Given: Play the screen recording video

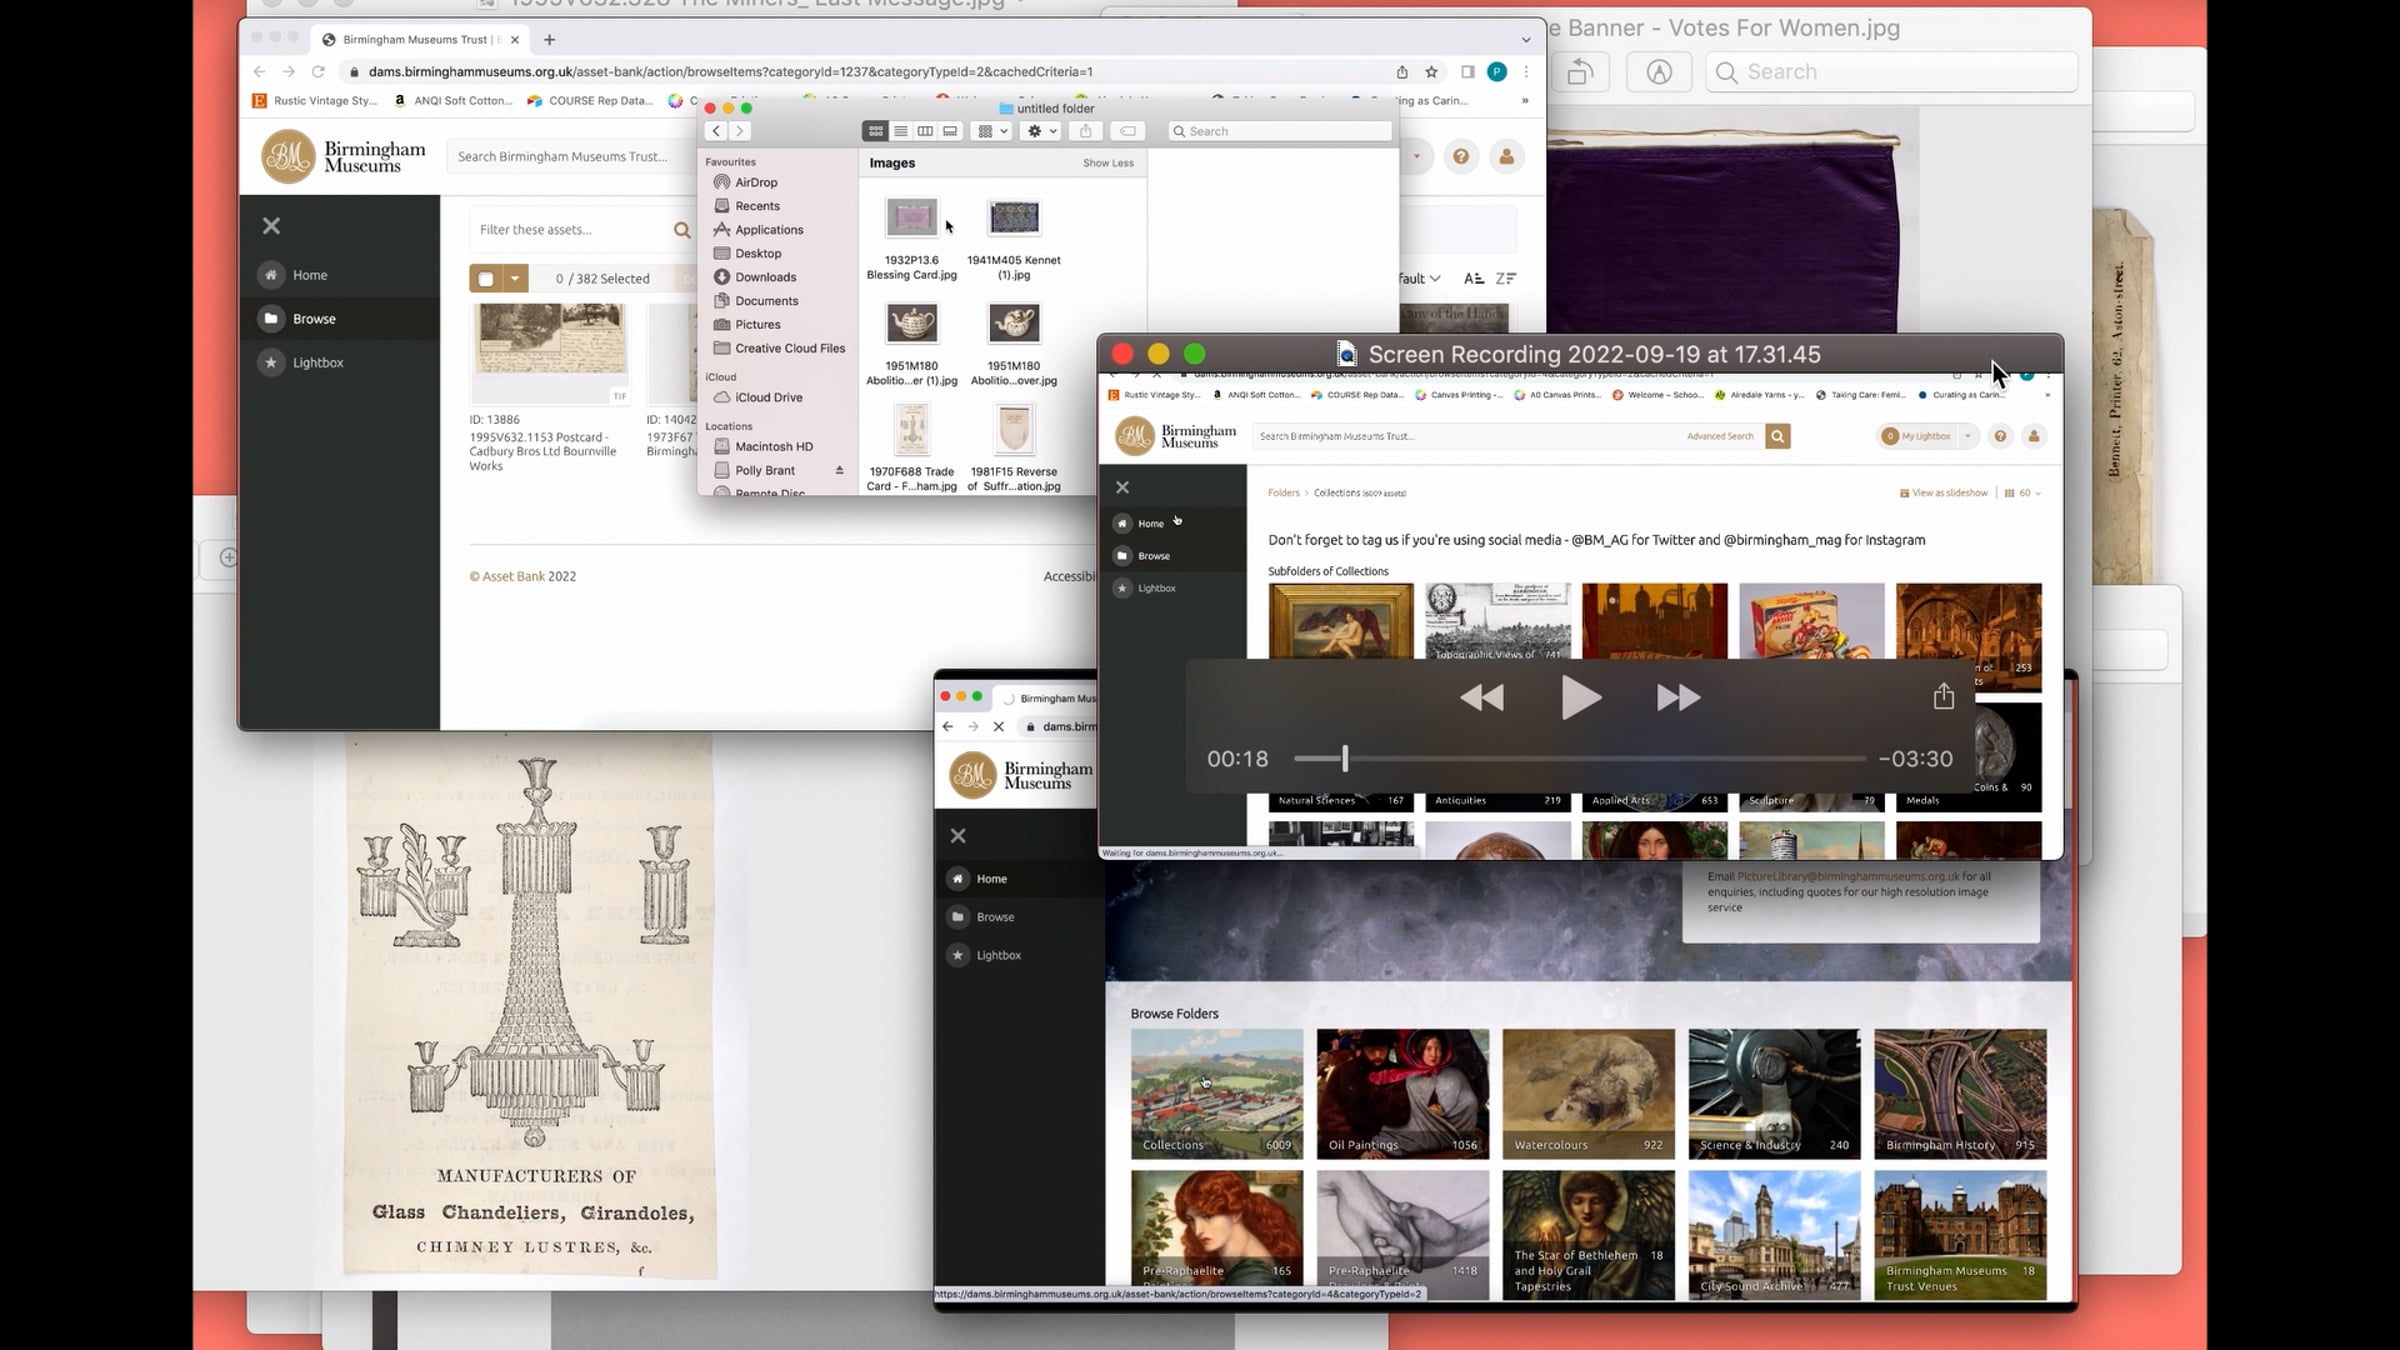Looking at the screenshot, I should point(1580,697).
